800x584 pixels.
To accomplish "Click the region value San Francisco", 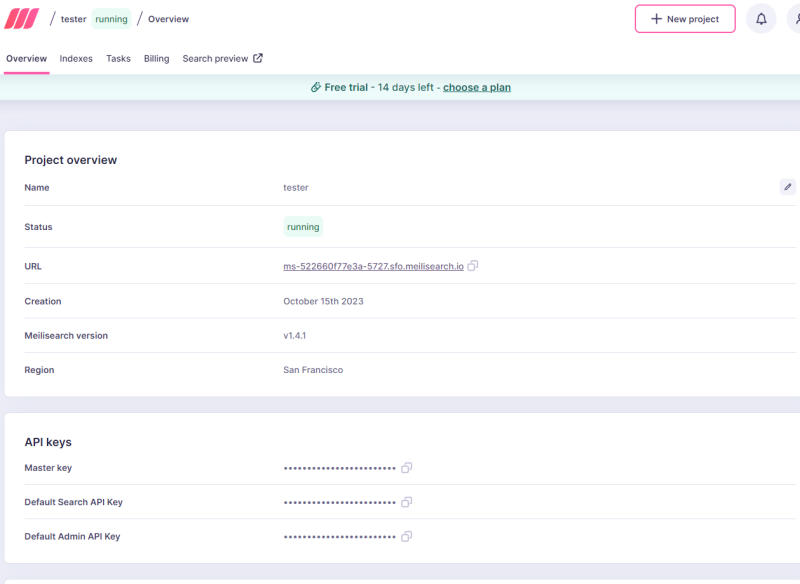I will pos(313,370).
